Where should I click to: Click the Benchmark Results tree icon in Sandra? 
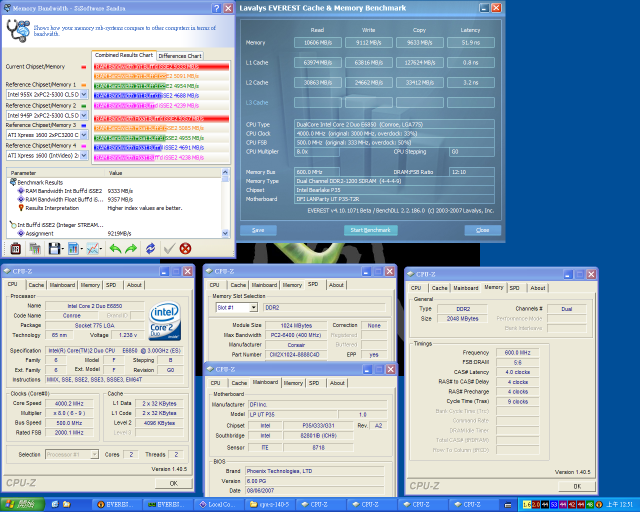tap(13, 182)
